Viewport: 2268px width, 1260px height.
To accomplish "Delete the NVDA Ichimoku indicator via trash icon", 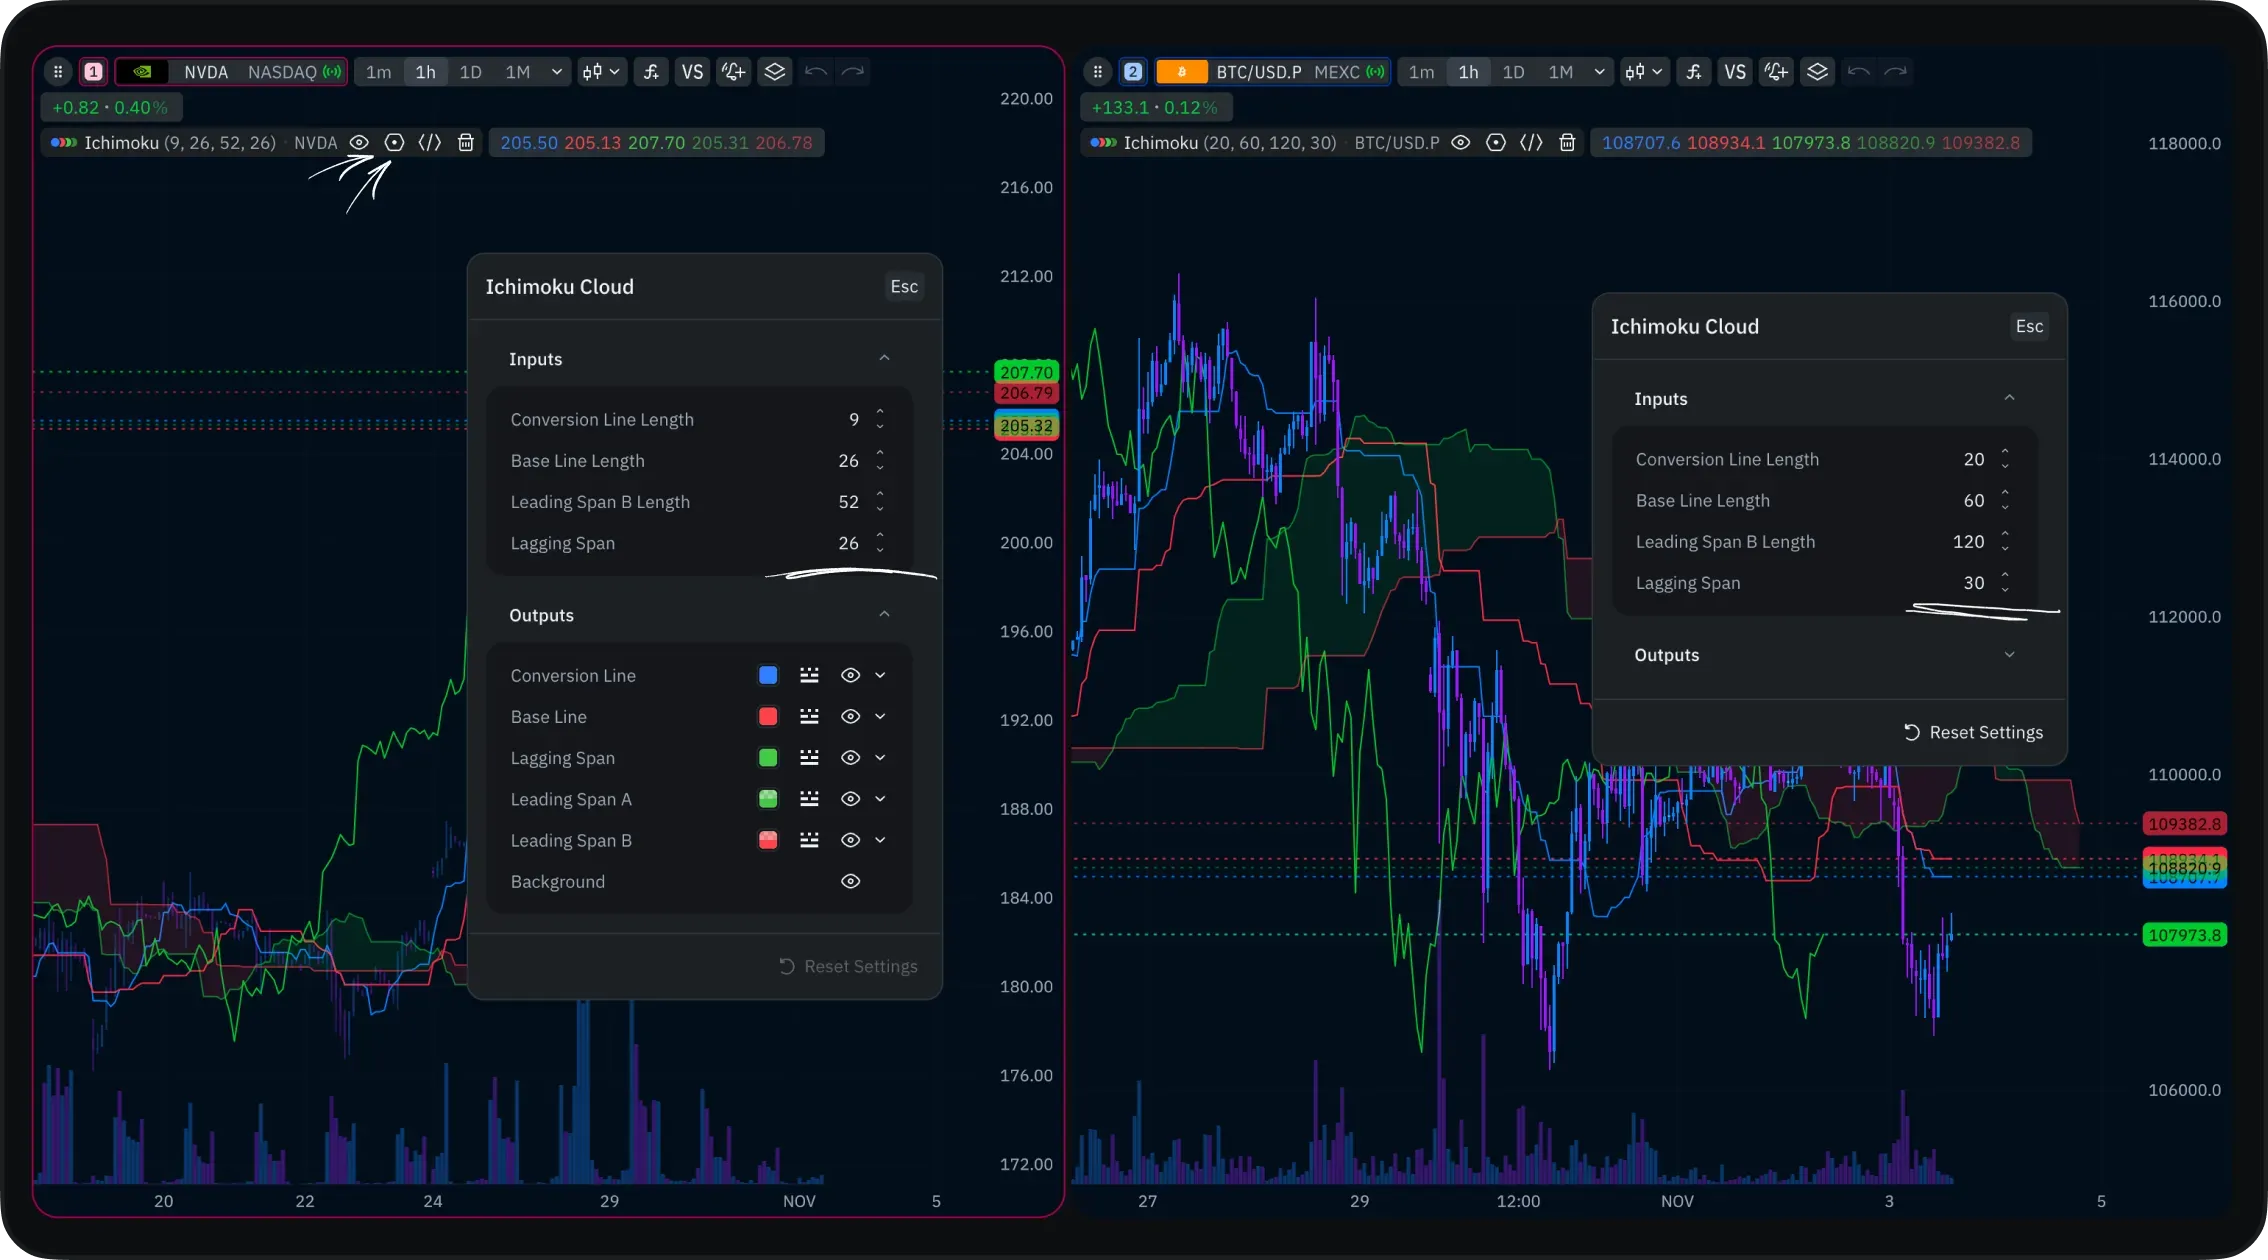I will (465, 143).
